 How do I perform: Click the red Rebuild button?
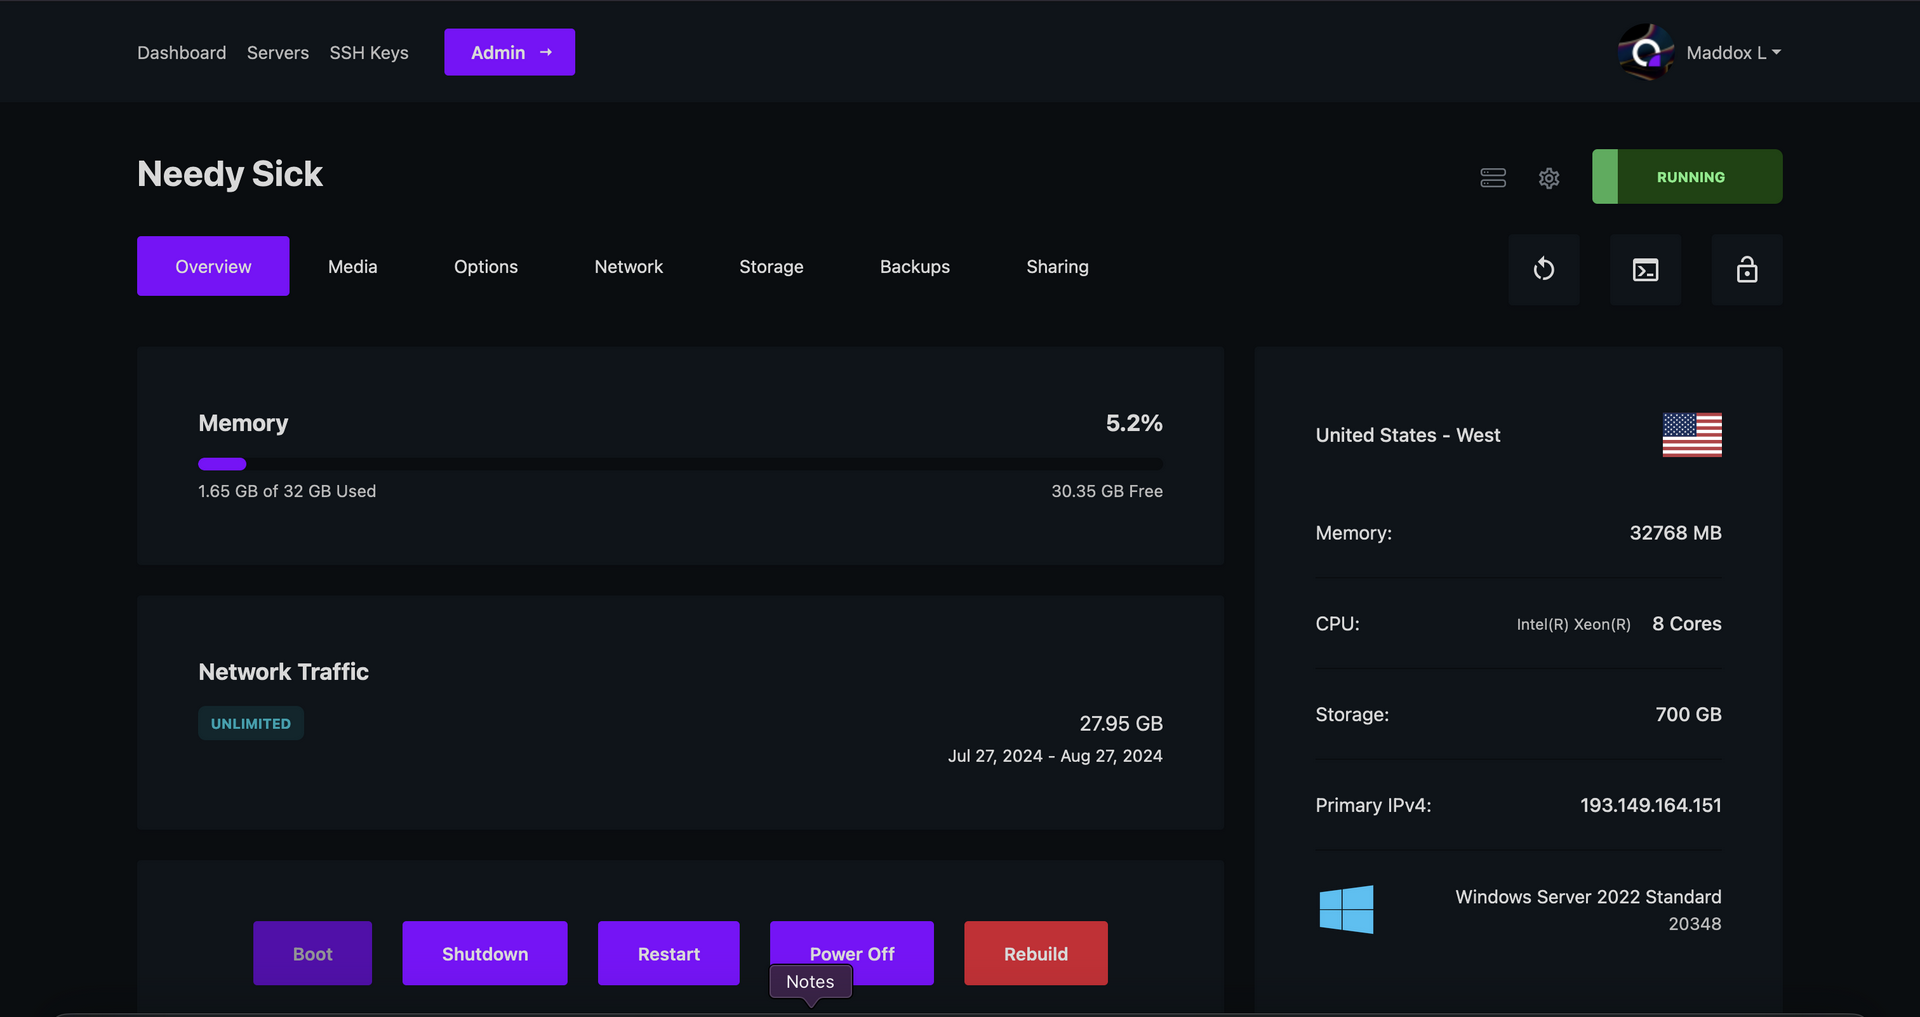[x=1035, y=953]
